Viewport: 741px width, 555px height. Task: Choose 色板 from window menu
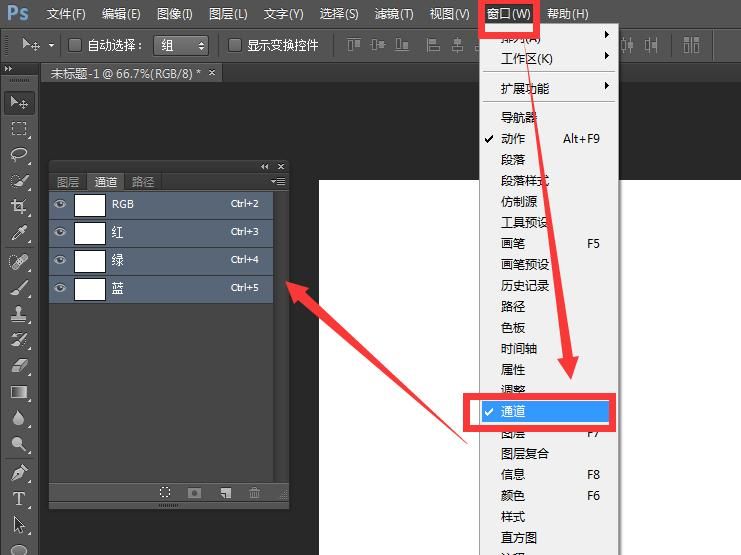[549, 328]
